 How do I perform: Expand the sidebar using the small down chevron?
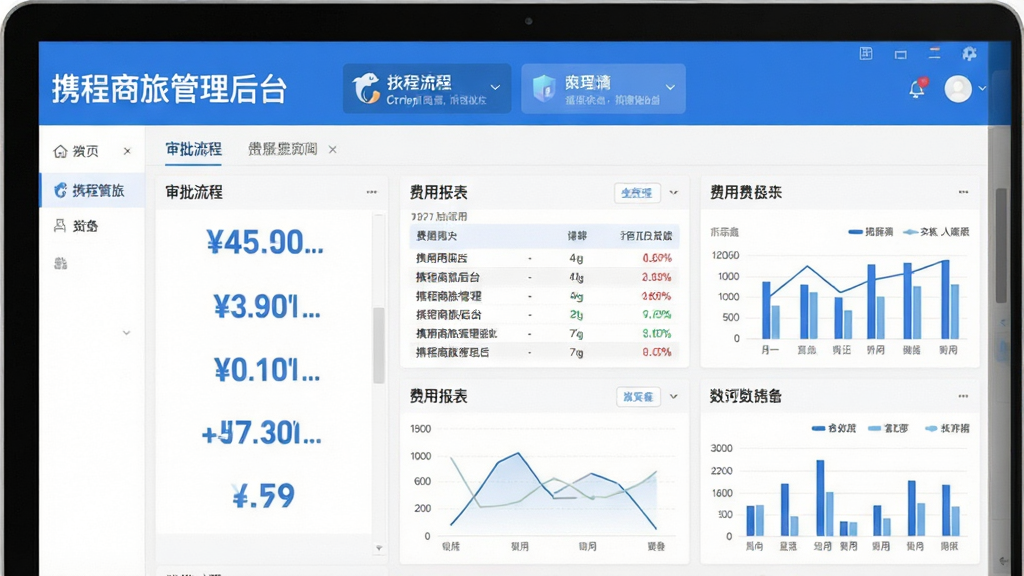tap(126, 333)
